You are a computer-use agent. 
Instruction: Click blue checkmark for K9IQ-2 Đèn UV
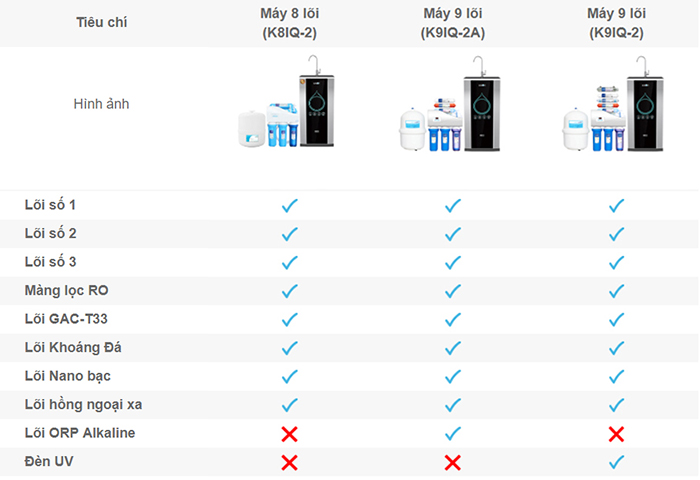coord(616,462)
